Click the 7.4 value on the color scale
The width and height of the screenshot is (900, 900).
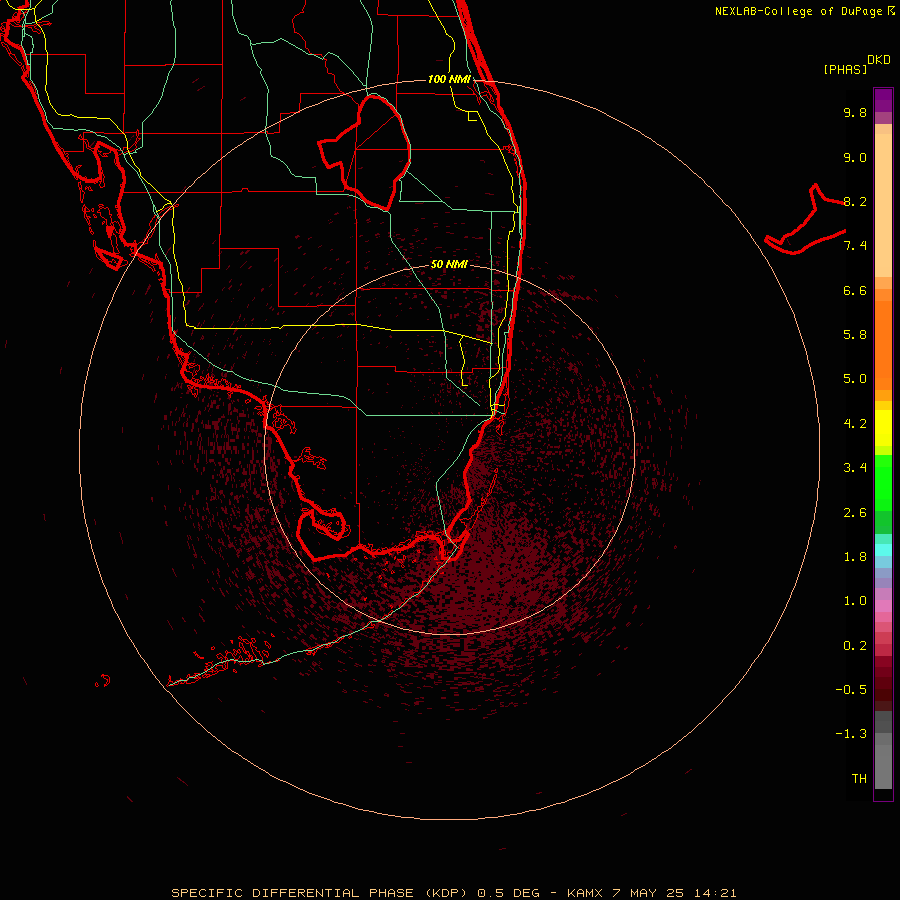(855, 246)
